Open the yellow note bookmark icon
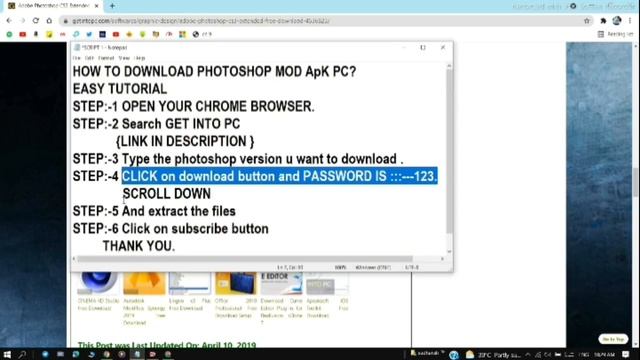This screenshot has height=360, width=640. 49,34
